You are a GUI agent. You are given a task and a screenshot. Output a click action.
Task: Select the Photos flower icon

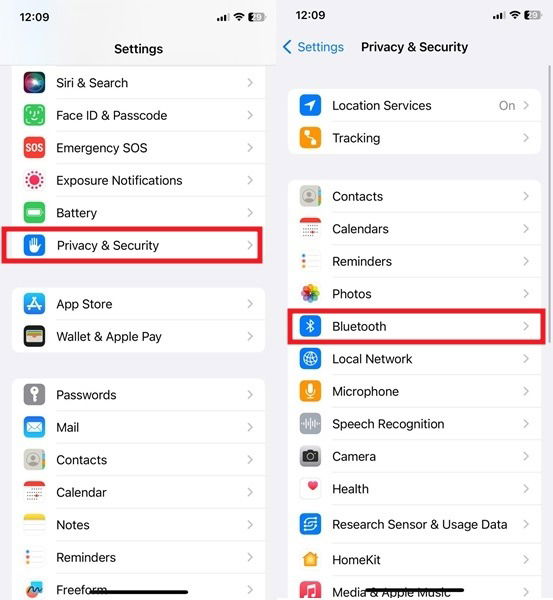coord(310,294)
